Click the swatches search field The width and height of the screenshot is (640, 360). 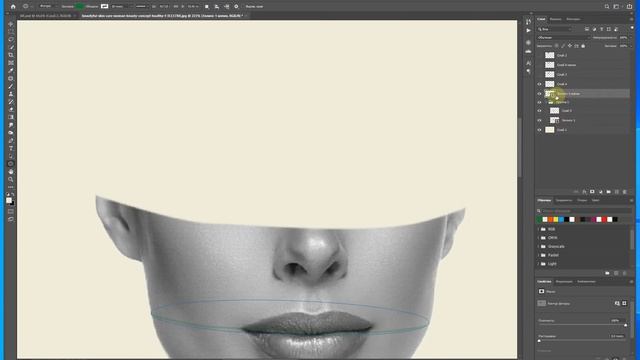click(x=584, y=211)
